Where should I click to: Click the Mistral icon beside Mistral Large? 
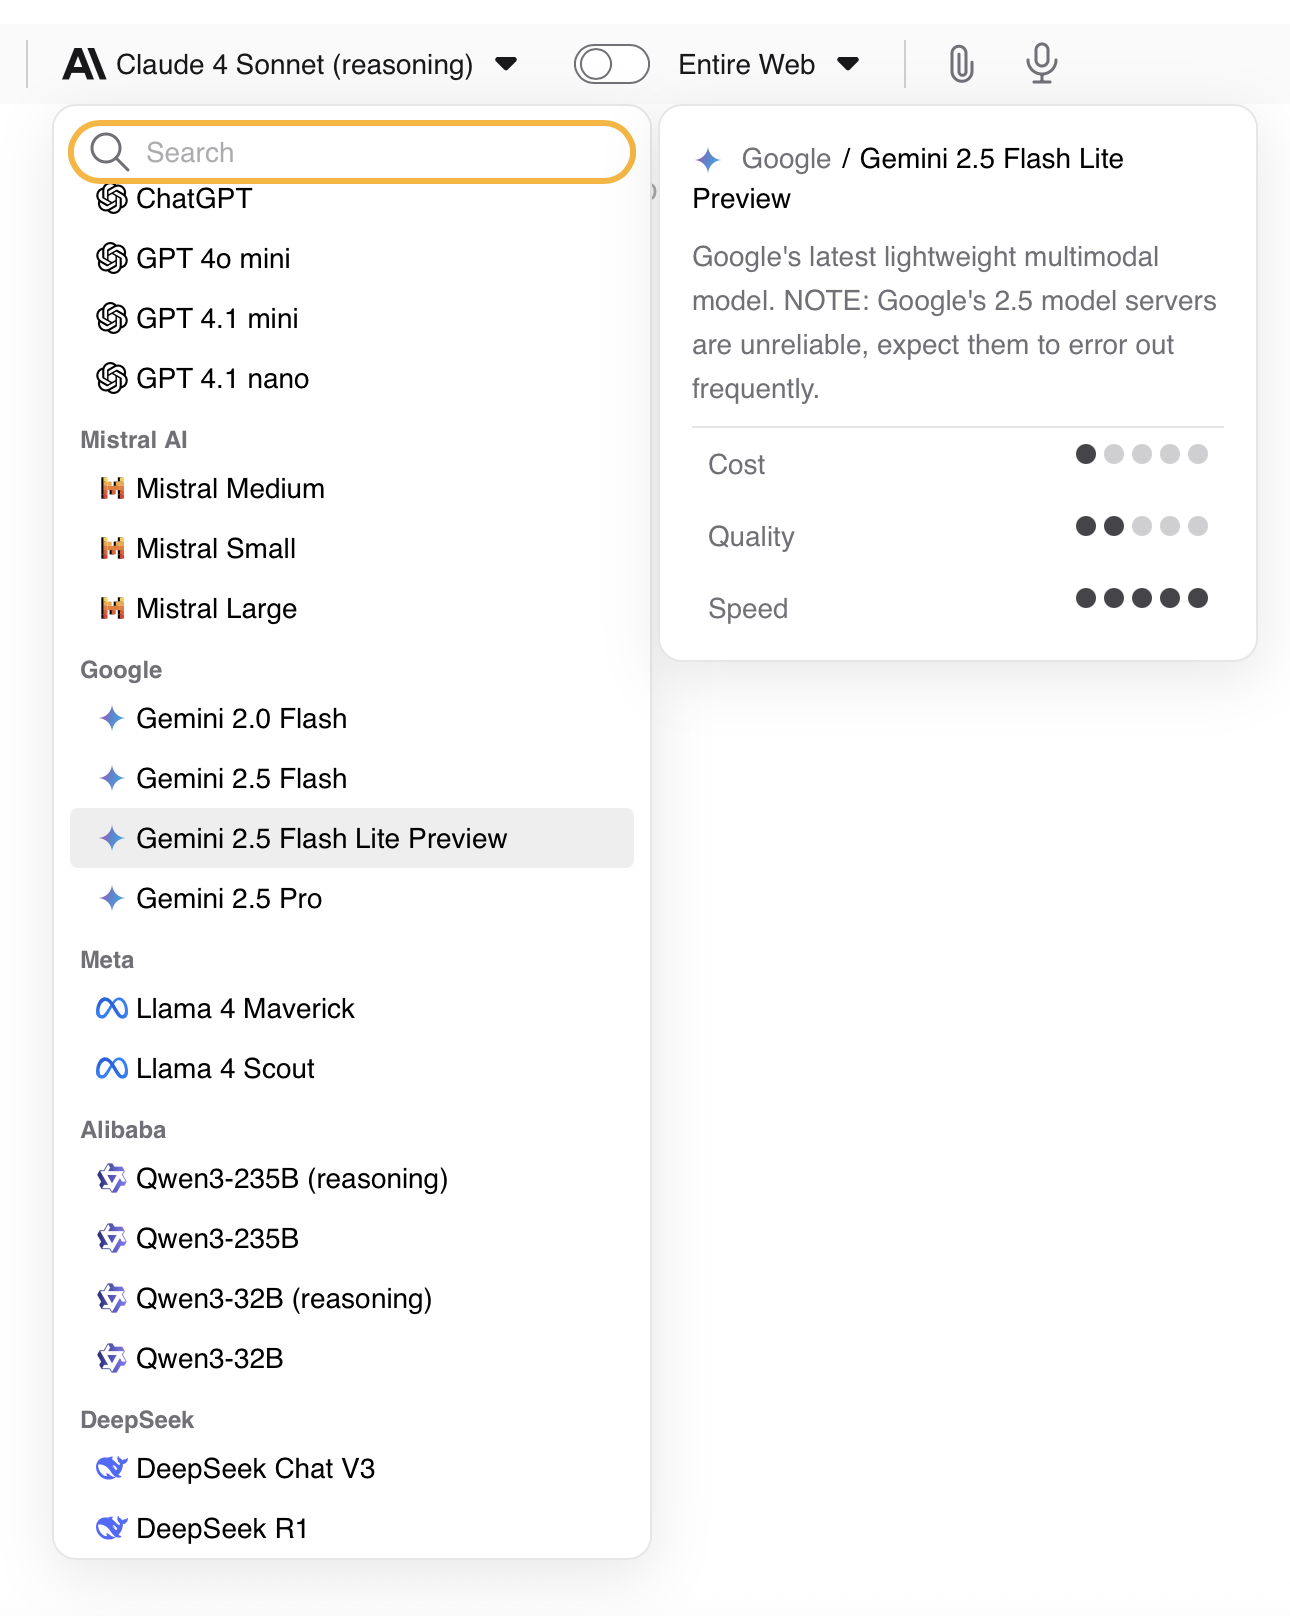(112, 608)
